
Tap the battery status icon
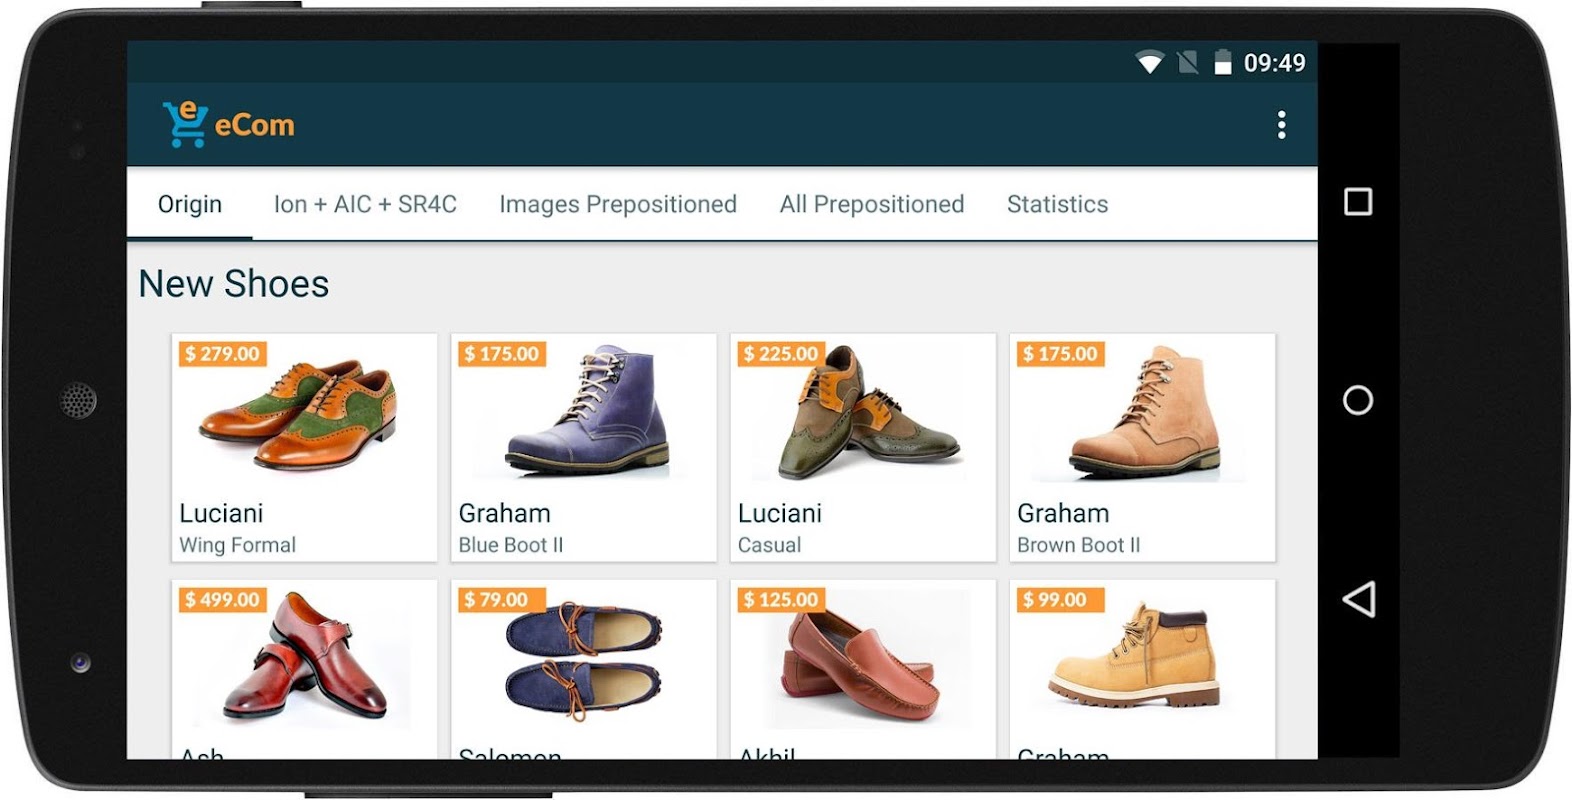[x=1222, y=63]
